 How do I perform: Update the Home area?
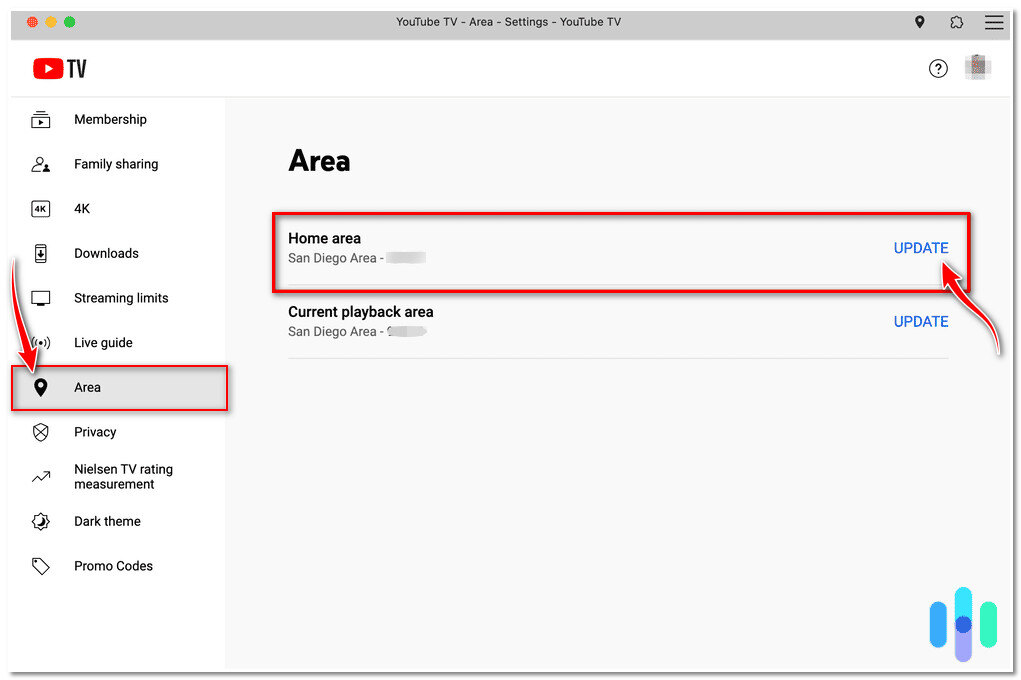coord(920,248)
